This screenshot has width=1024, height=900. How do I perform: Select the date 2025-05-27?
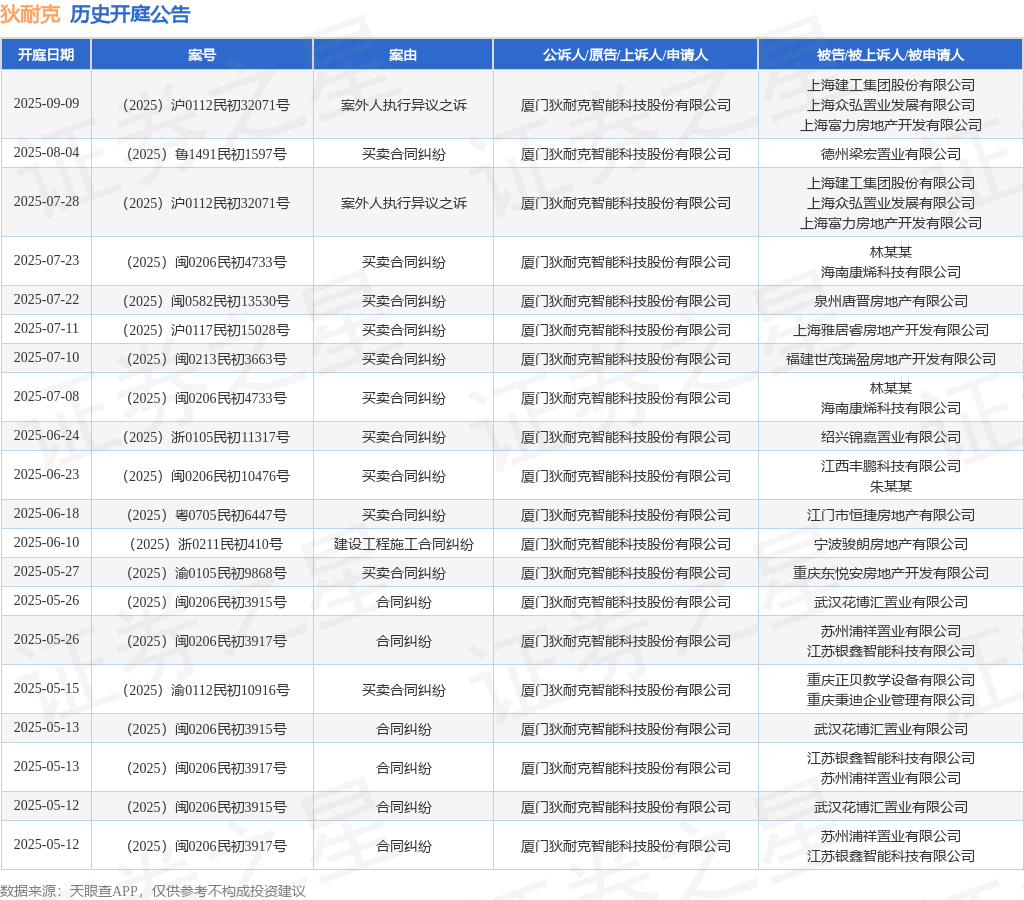[x=46, y=571]
